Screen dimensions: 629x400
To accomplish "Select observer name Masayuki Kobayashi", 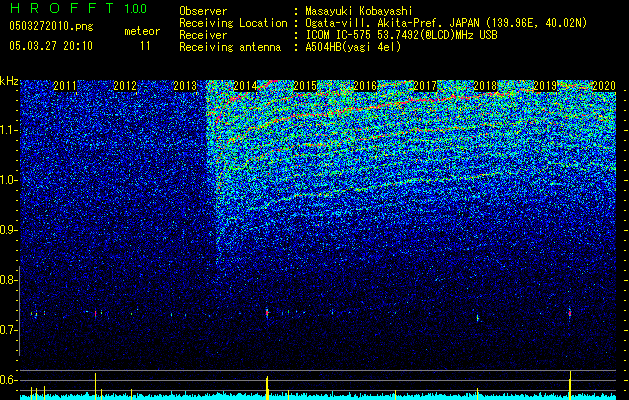I will [359, 11].
